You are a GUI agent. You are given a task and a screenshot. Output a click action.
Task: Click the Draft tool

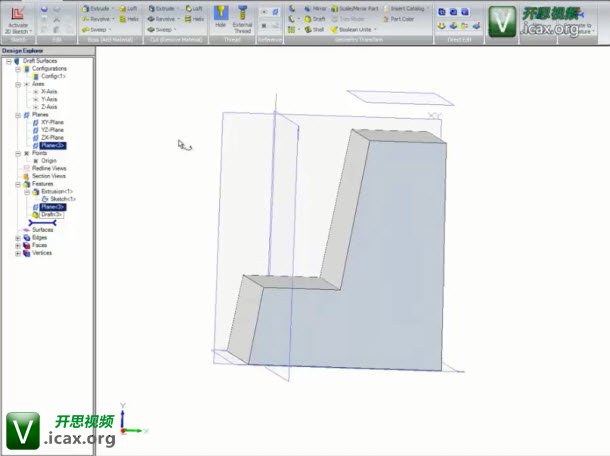click(315, 19)
